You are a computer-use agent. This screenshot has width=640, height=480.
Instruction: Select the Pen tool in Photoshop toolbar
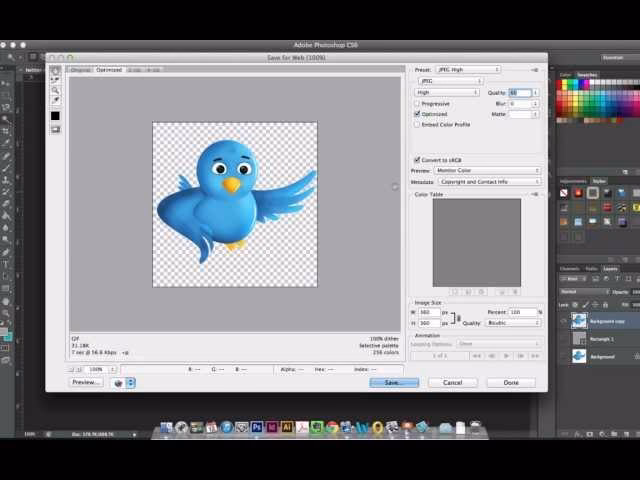[x=6, y=252]
